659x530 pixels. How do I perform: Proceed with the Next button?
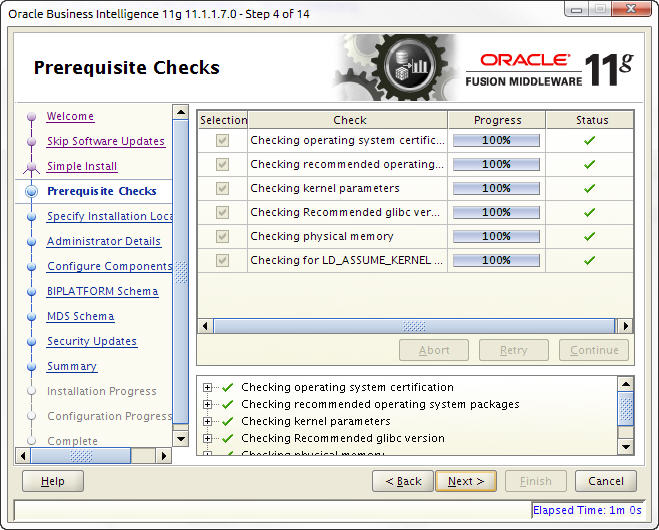[x=466, y=481]
